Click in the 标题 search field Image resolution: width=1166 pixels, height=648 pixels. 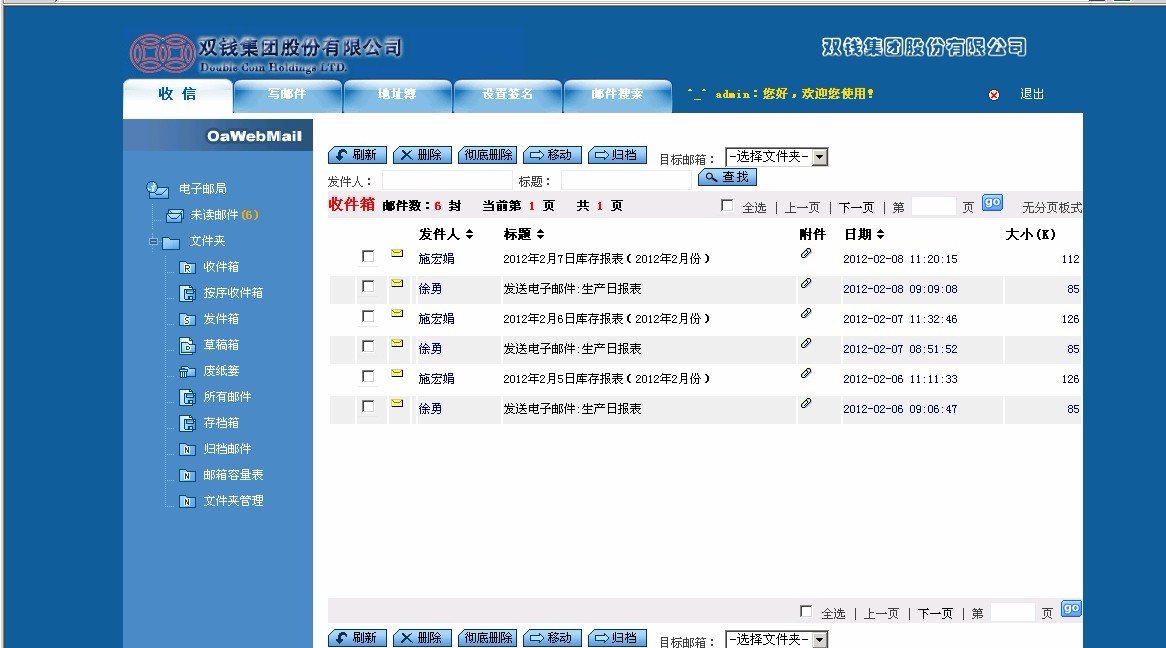click(627, 181)
